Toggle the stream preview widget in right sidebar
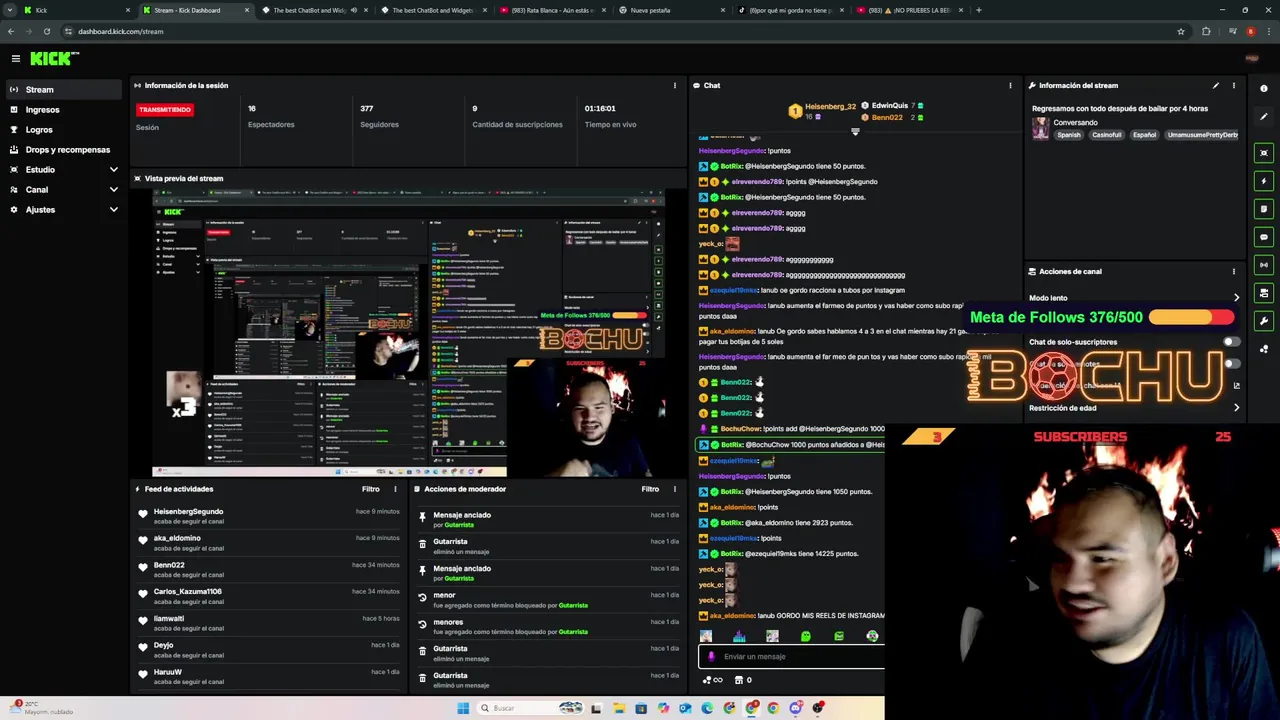The height and width of the screenshot is (720, 1280). [x=1264, y=153]
